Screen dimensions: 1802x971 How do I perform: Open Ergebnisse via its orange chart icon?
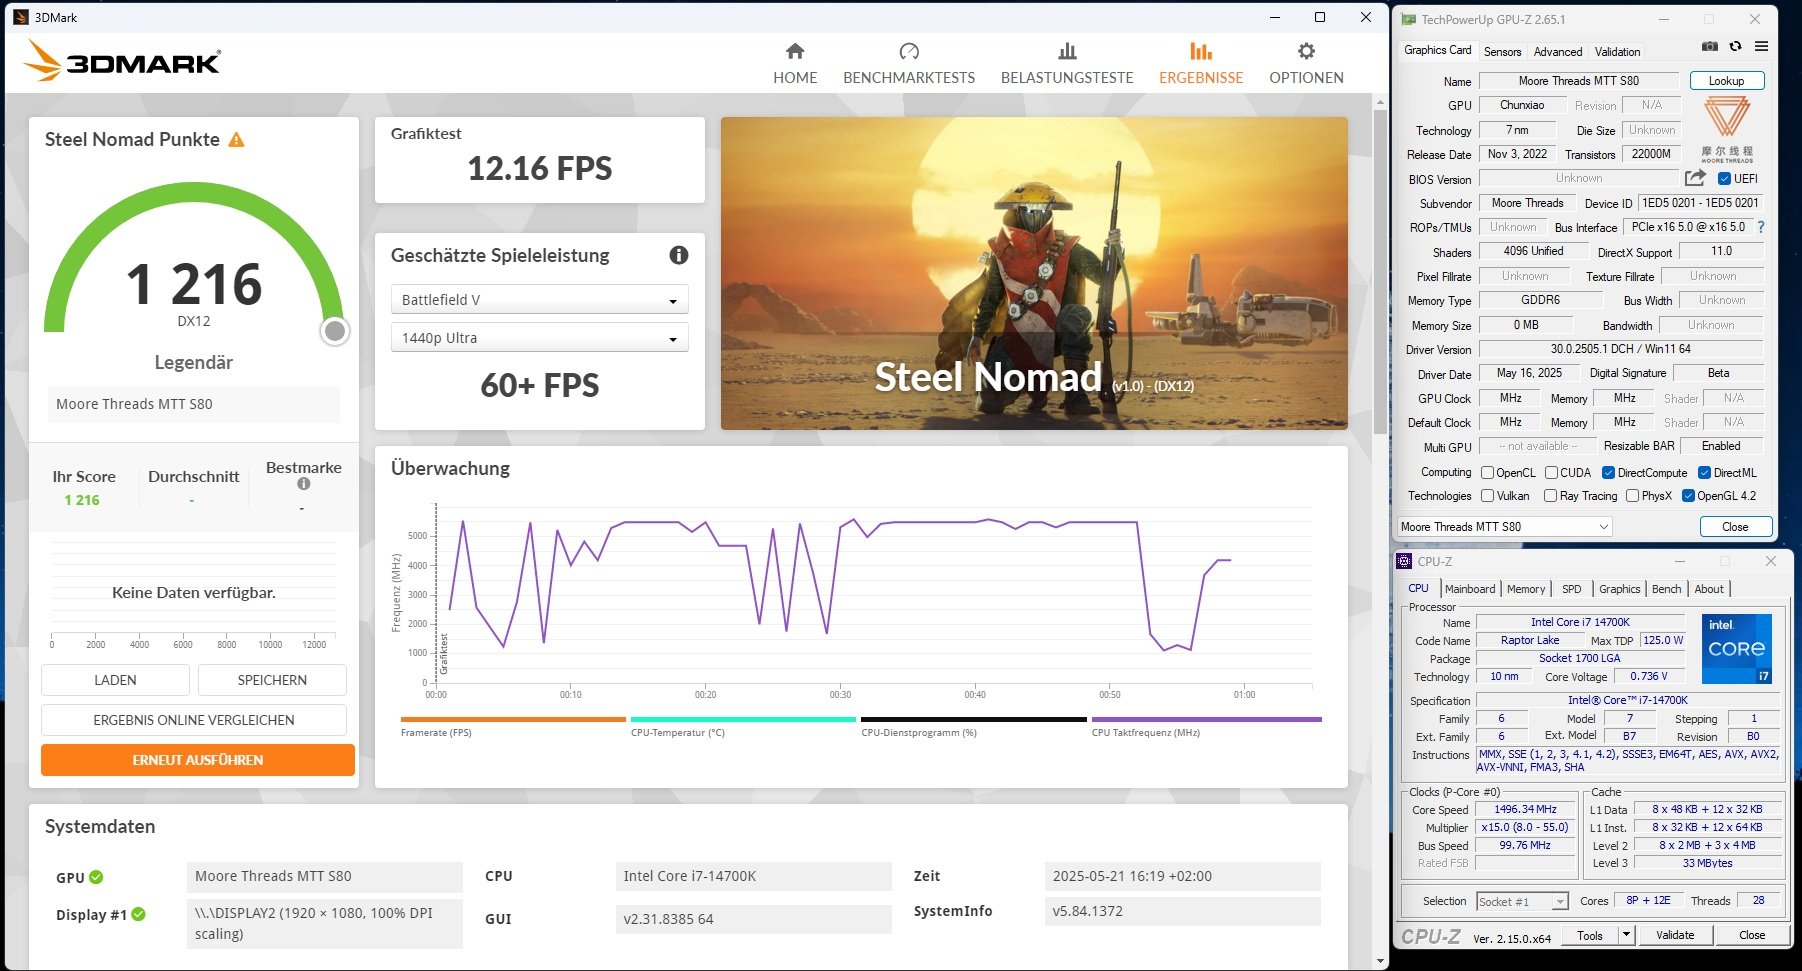click(x=1201, y=51)
